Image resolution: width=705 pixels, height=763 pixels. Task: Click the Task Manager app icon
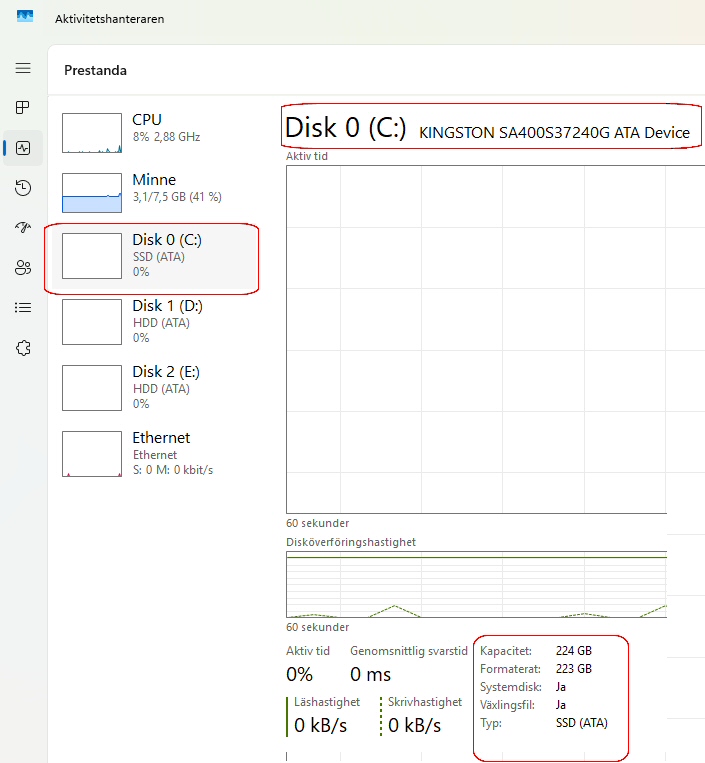click(x=25, y=17)
